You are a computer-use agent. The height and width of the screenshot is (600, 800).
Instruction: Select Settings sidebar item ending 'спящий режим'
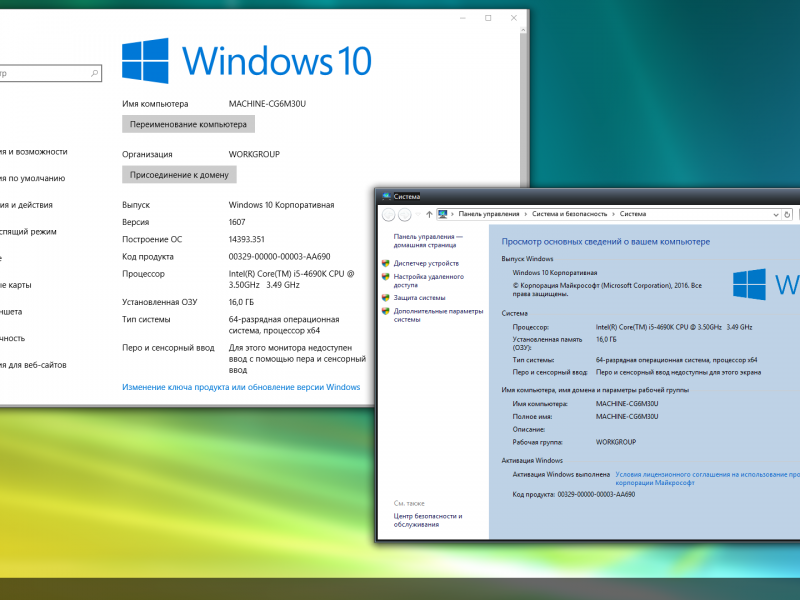(29, 231)
